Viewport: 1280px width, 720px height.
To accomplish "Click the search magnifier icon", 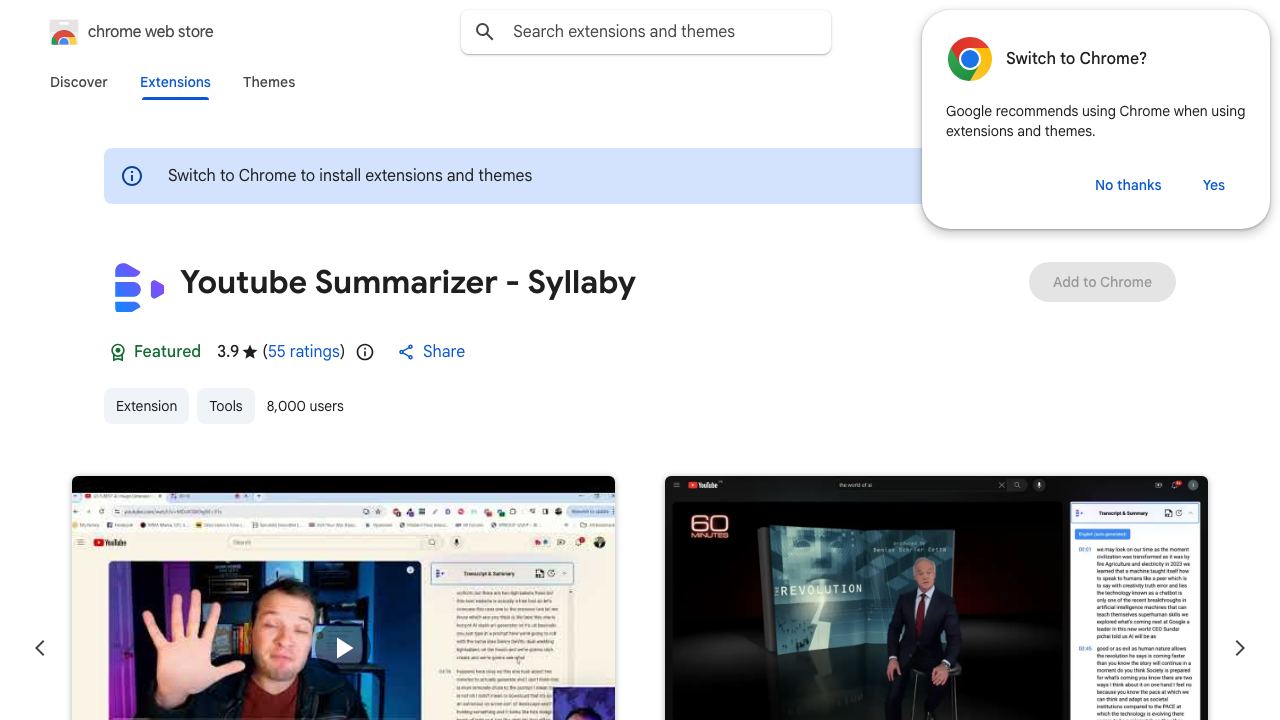I will [485, 32].
